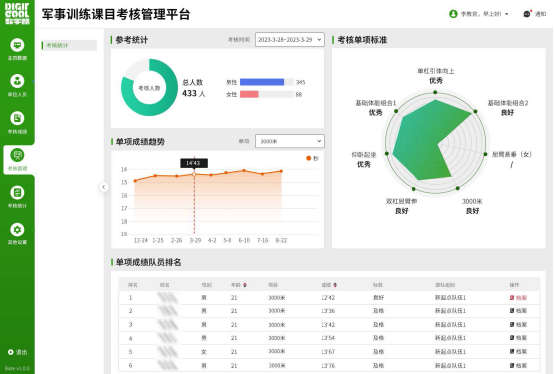Screen dimensions: 554x374
Task: Click the 3-29 data point on the trend line
Action: coord(194,174)
